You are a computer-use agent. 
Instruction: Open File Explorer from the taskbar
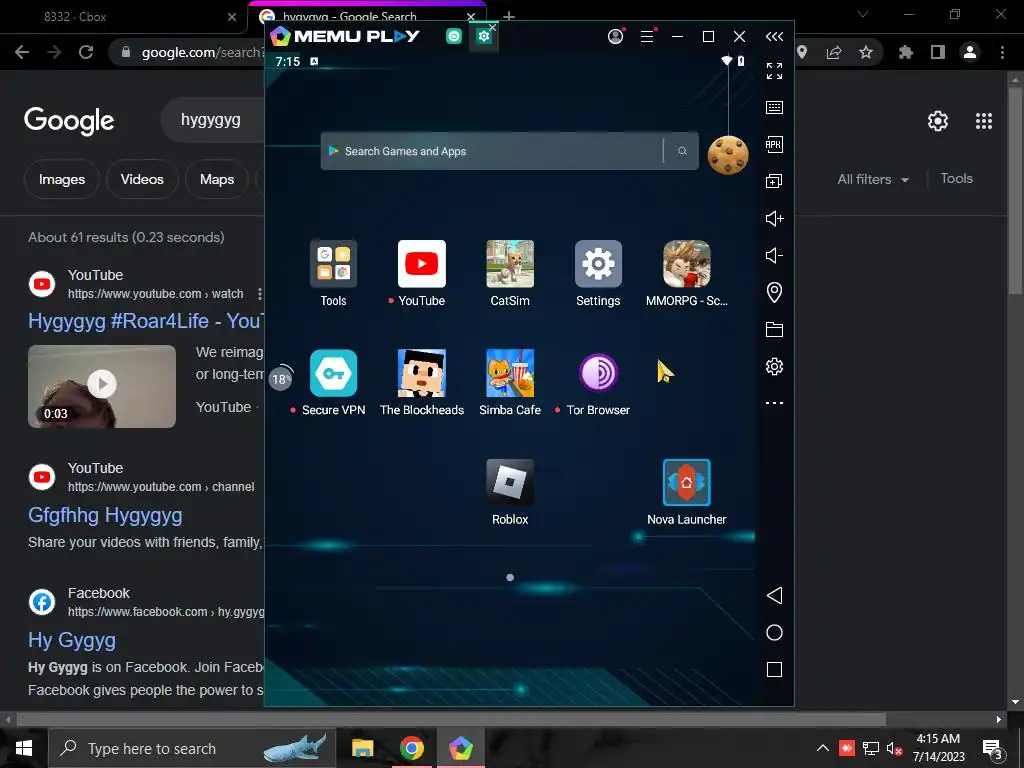tap(362, 748)
